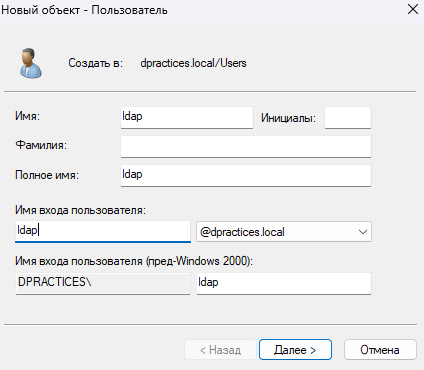Viewport: 424px width, 370px height.
Task: Click the empty Фамилия (last name) field
Action: pos(246,146)
